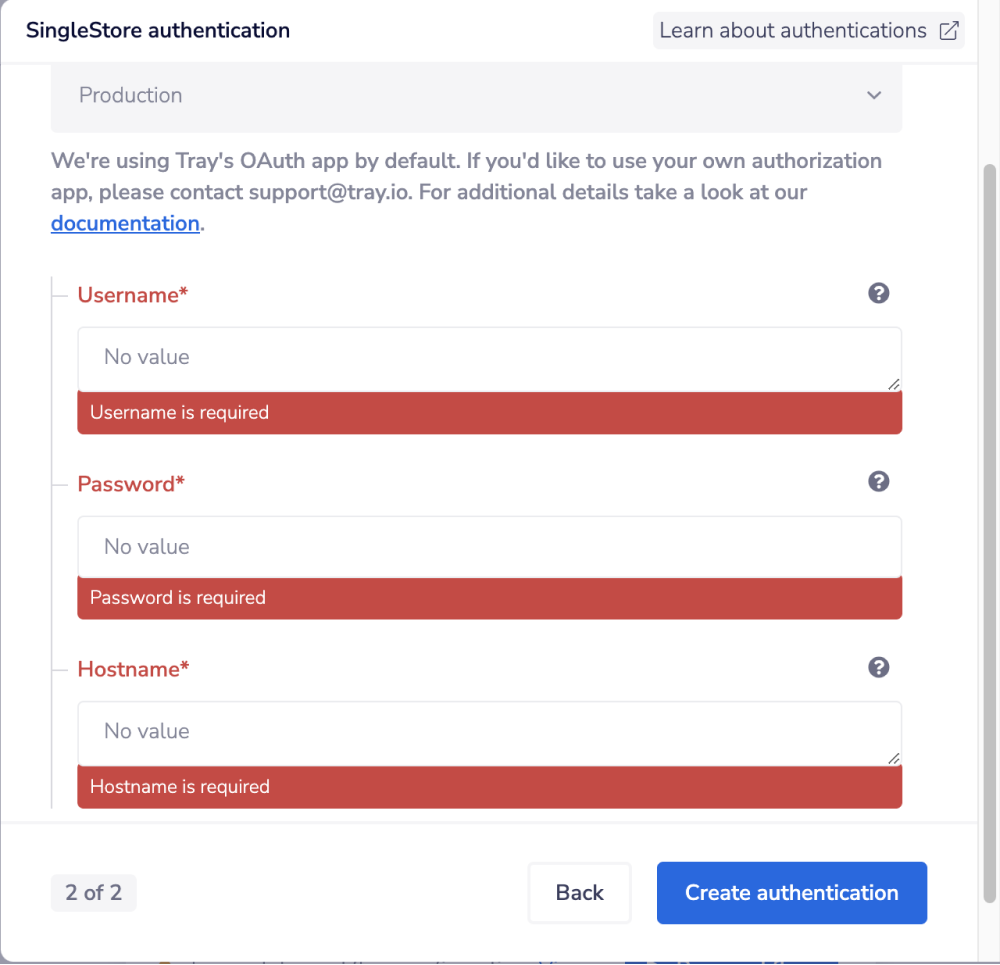The width and height of the screenshot is (1000, 965).
Task: Open the documentation hyperlink
Action: click(124, 222)
